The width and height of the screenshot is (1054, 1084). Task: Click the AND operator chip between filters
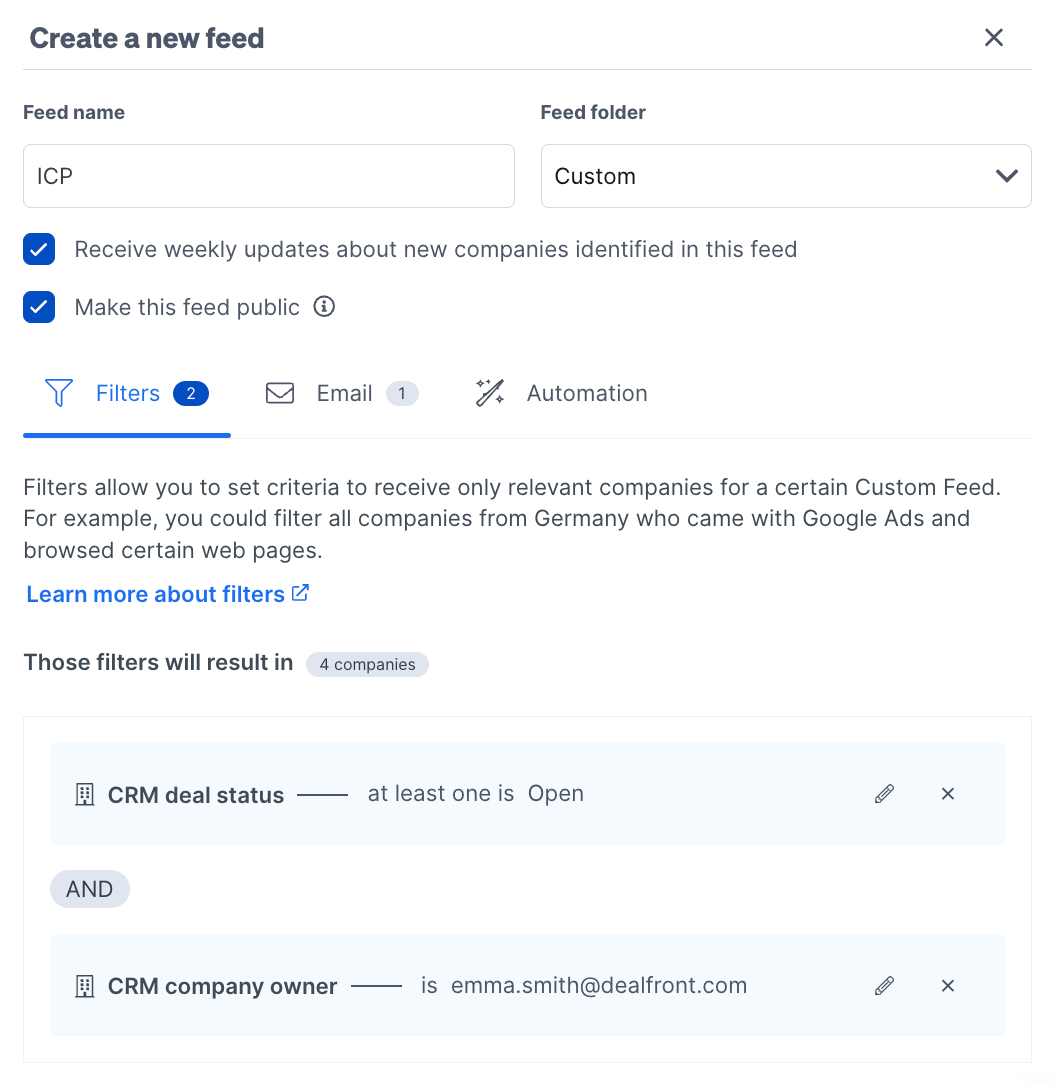coord(89,888)
